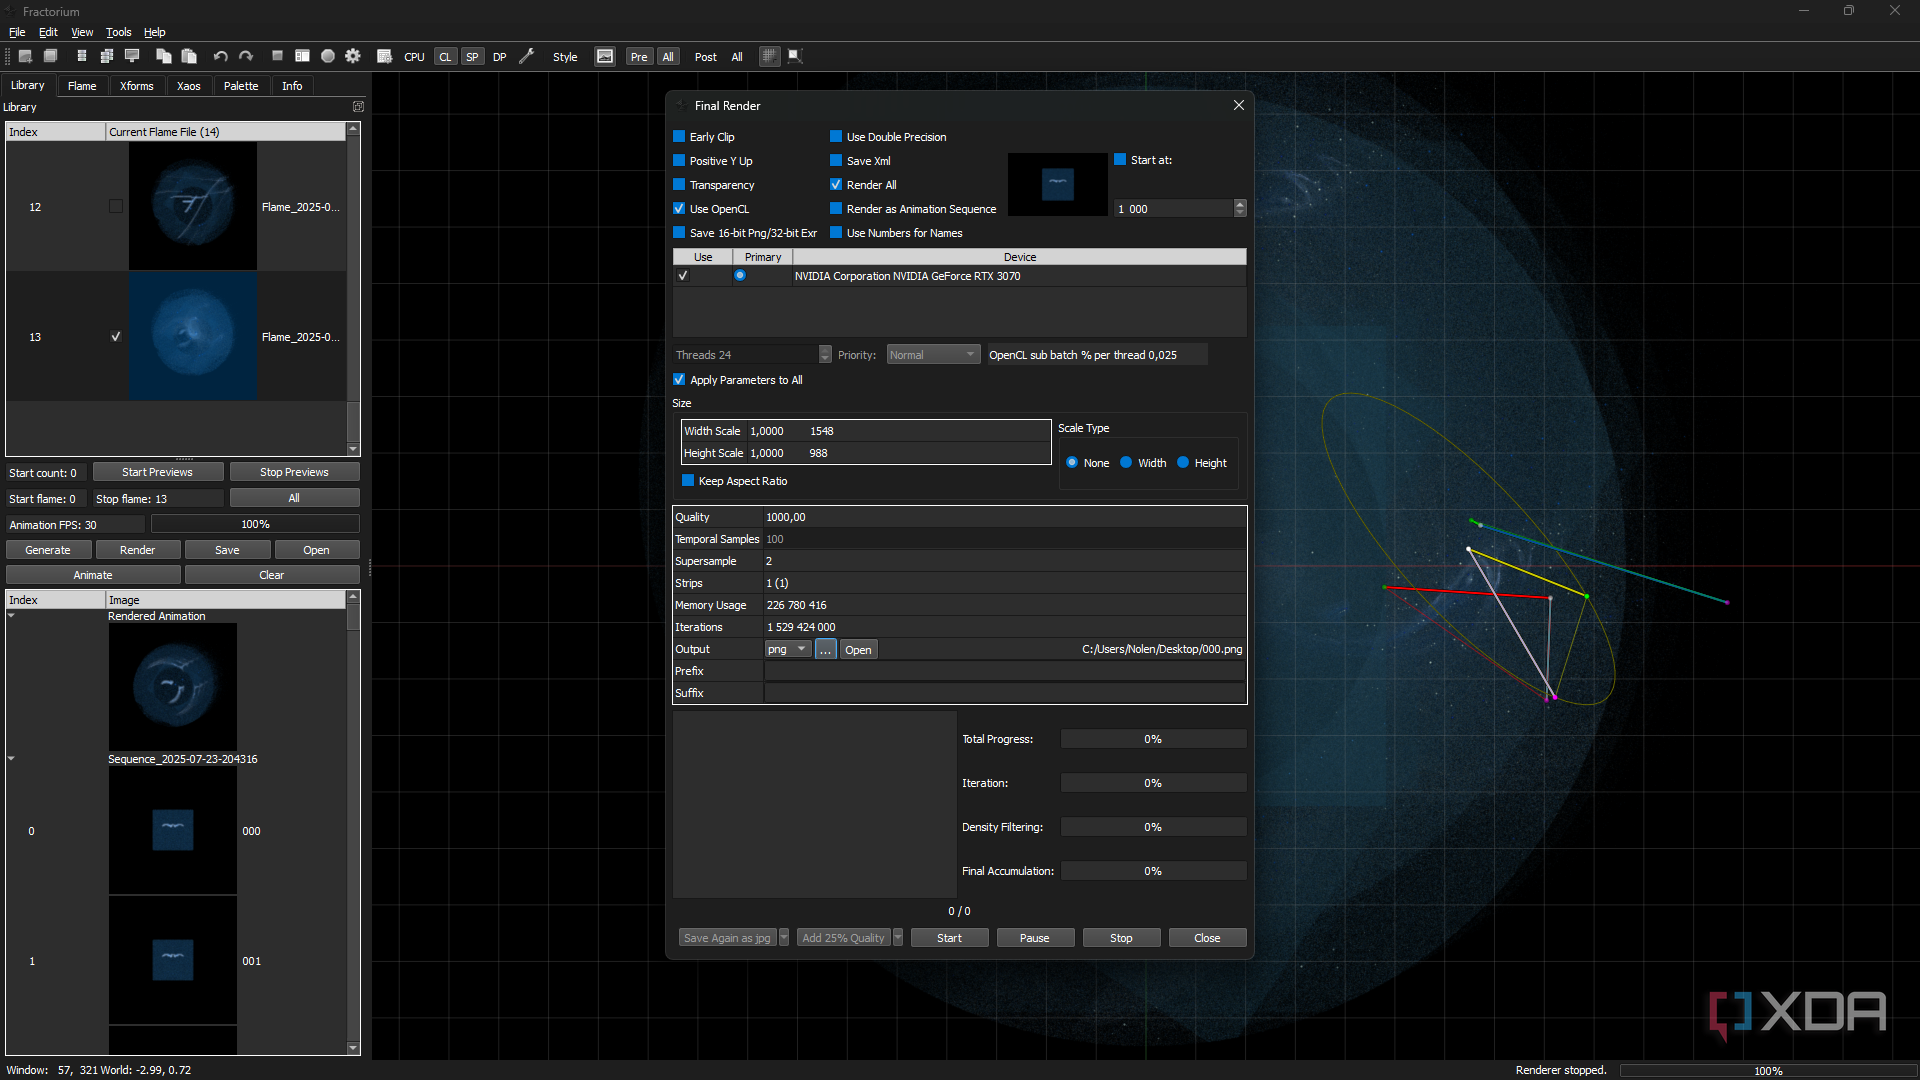
Task: Open the Xaos tab
Action: click(x=189, y=86)
